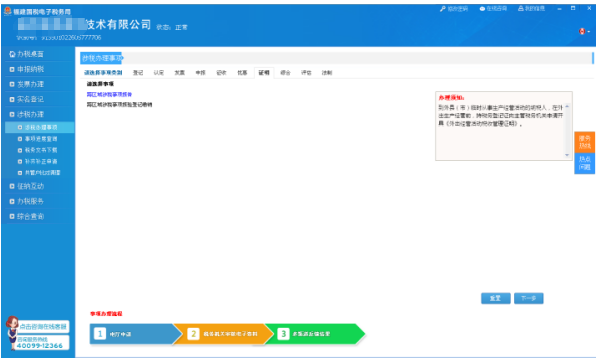605x360 pixels.
Task: Expand the 办税服务 sidebar section
Action: coord(27,201)
